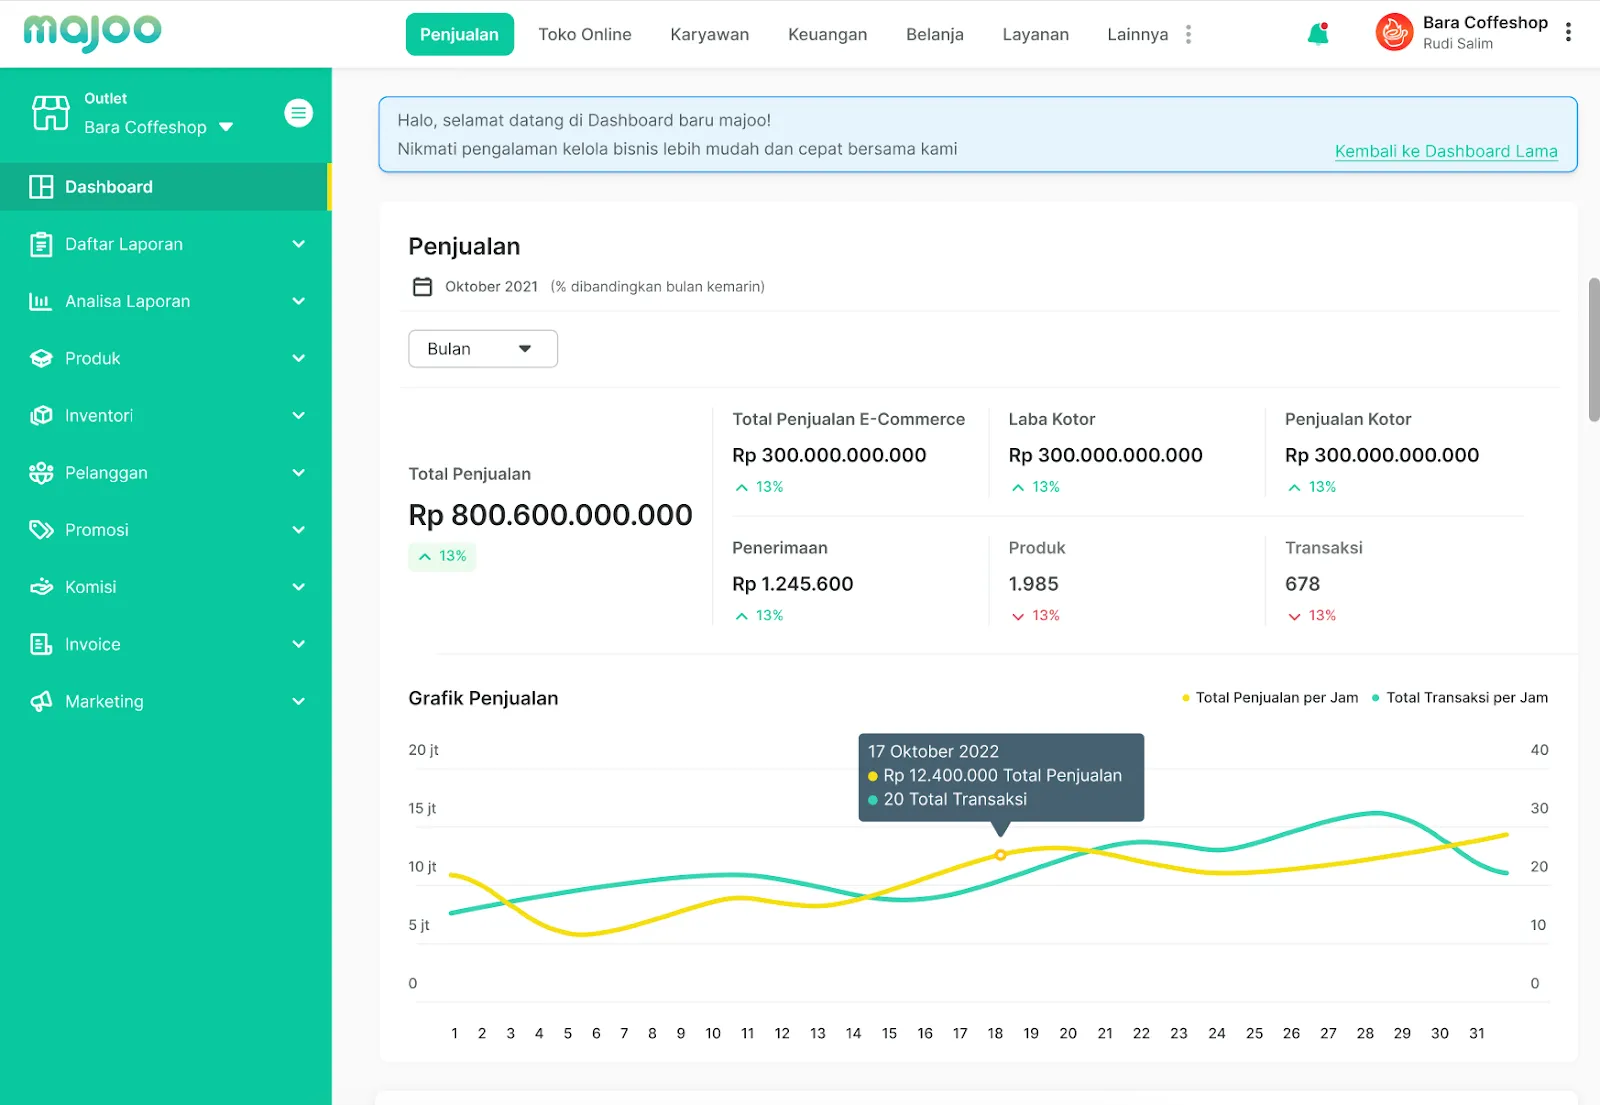Screen dimensions: 1600x1105
Task: Click the Bara Coffeshop profile avatar
Action: pyautogui.click(x=1393, y=33)
